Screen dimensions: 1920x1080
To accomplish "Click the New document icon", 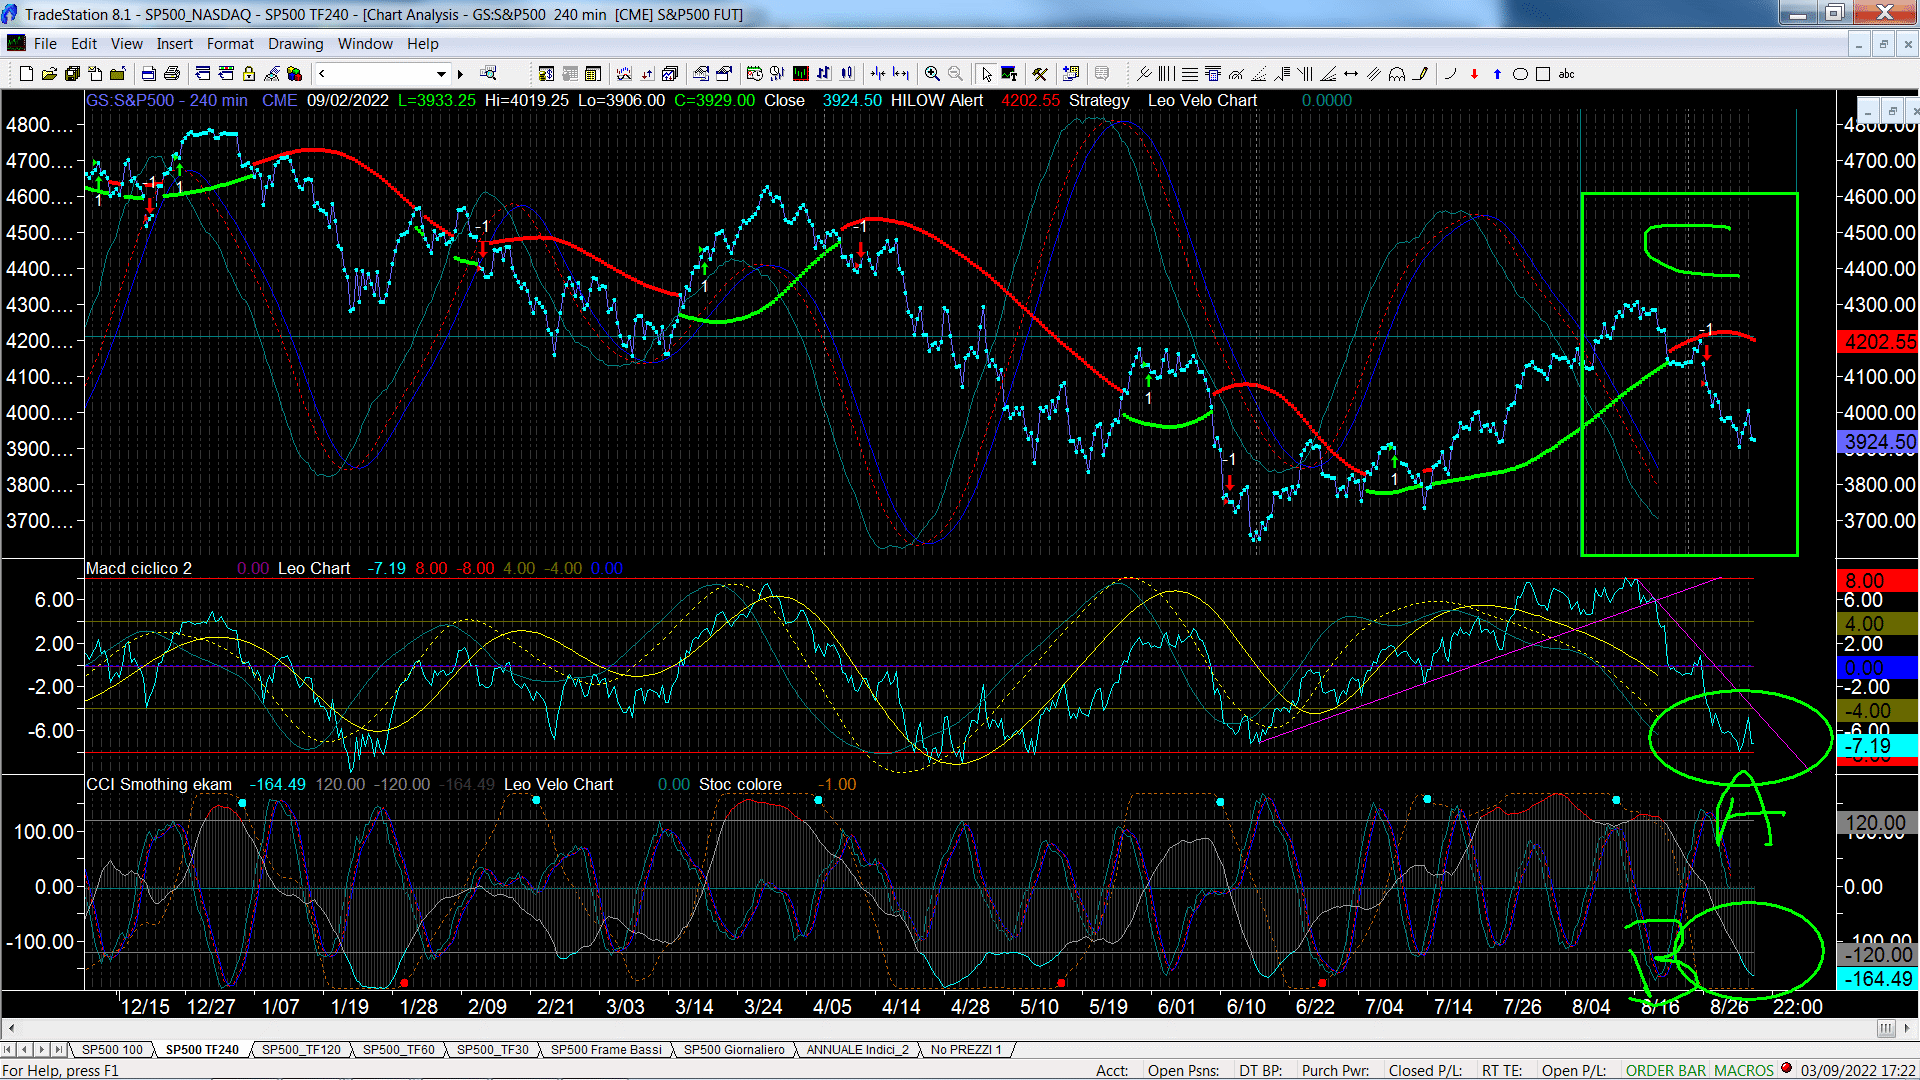I will [x=26, y=74].
